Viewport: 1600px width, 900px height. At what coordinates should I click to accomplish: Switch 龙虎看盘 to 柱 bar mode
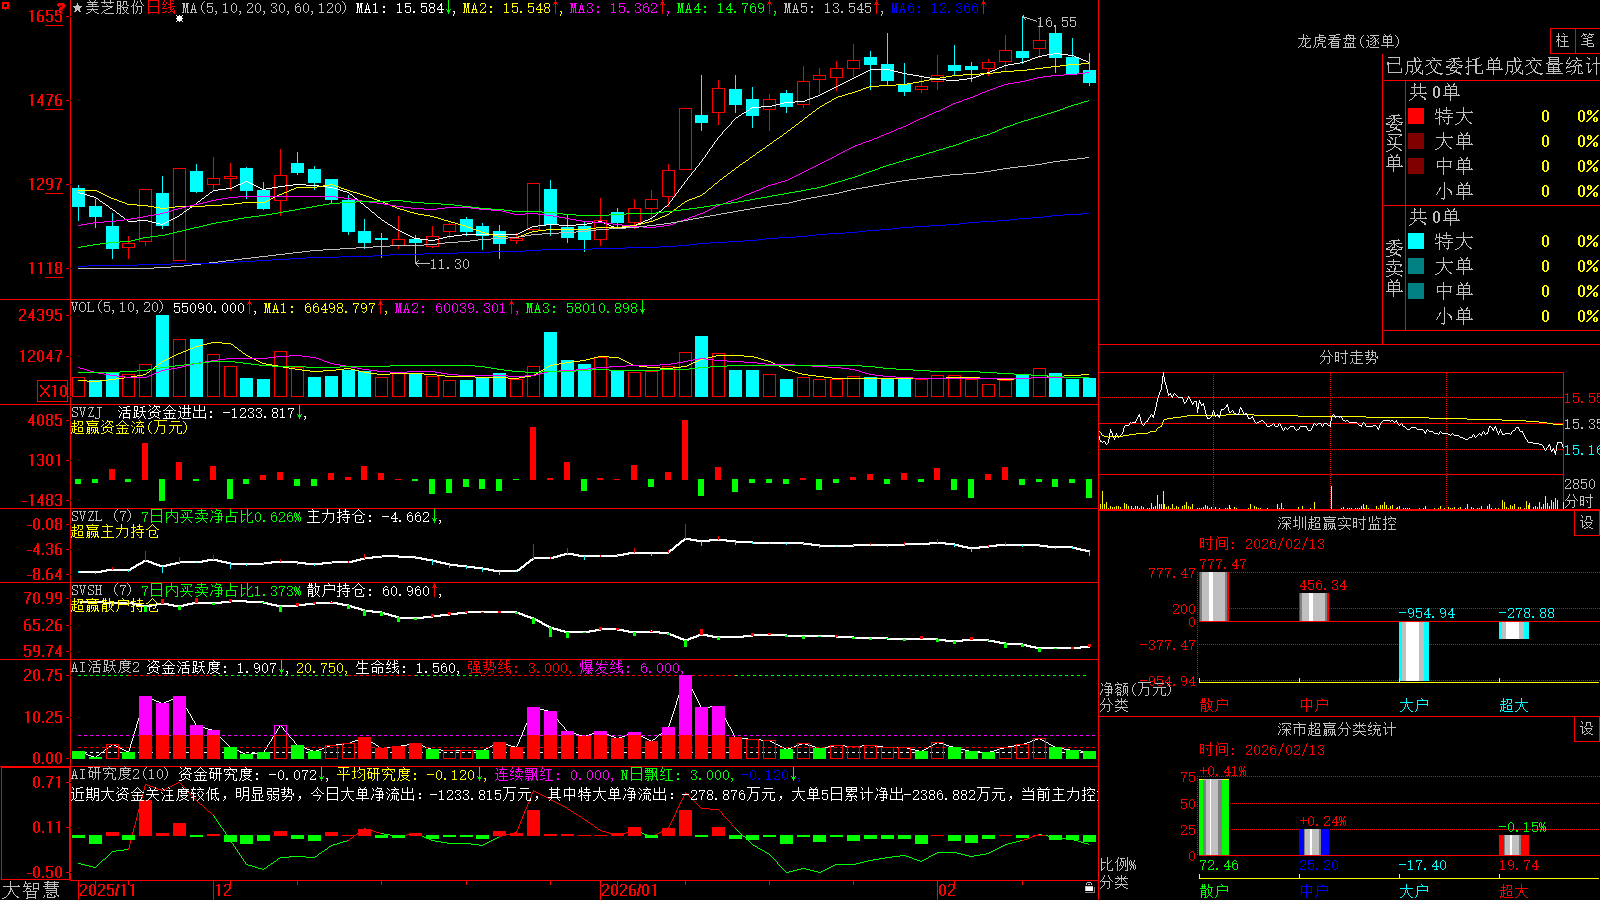(1562, 41)
